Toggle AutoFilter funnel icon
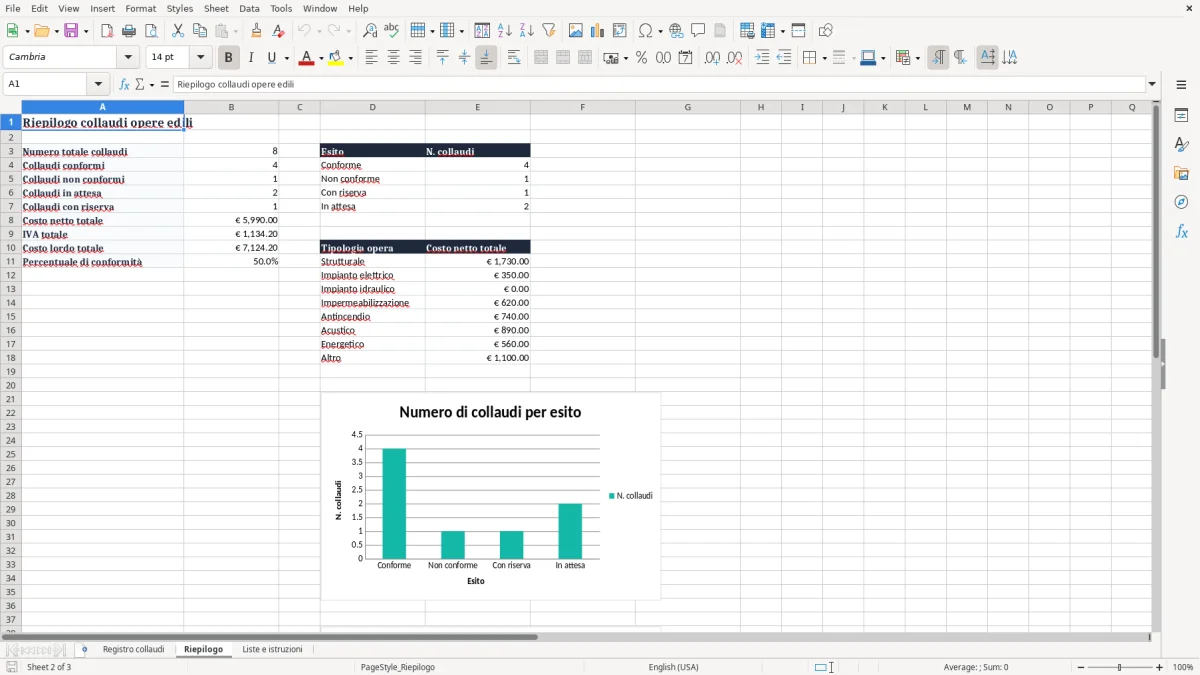Viewport: 1200px width, 675px height. [549, 31]
